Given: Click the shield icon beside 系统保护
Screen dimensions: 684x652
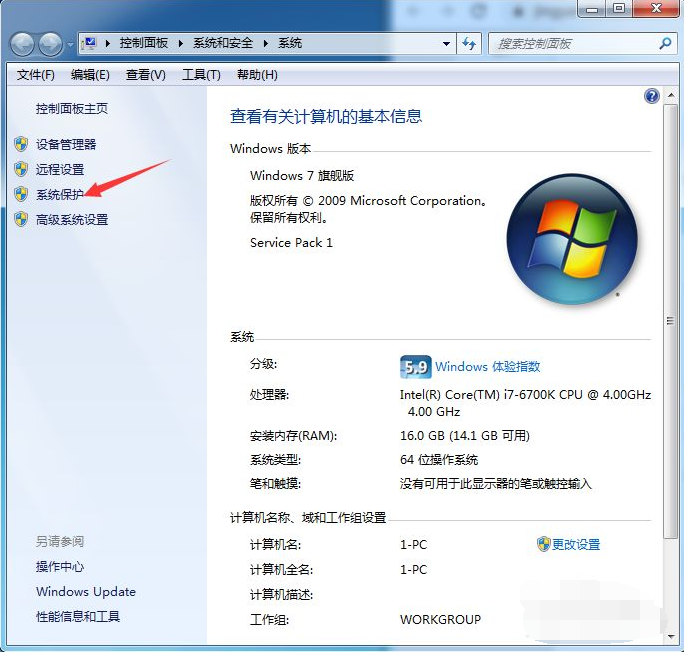Looking at the screenshot, I should click(21, 194).
